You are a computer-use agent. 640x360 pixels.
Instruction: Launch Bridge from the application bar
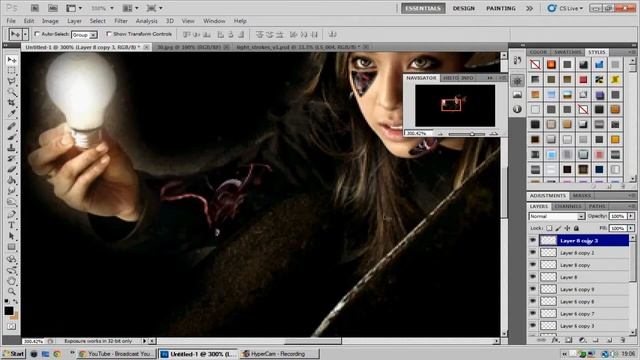click(35, 8)
